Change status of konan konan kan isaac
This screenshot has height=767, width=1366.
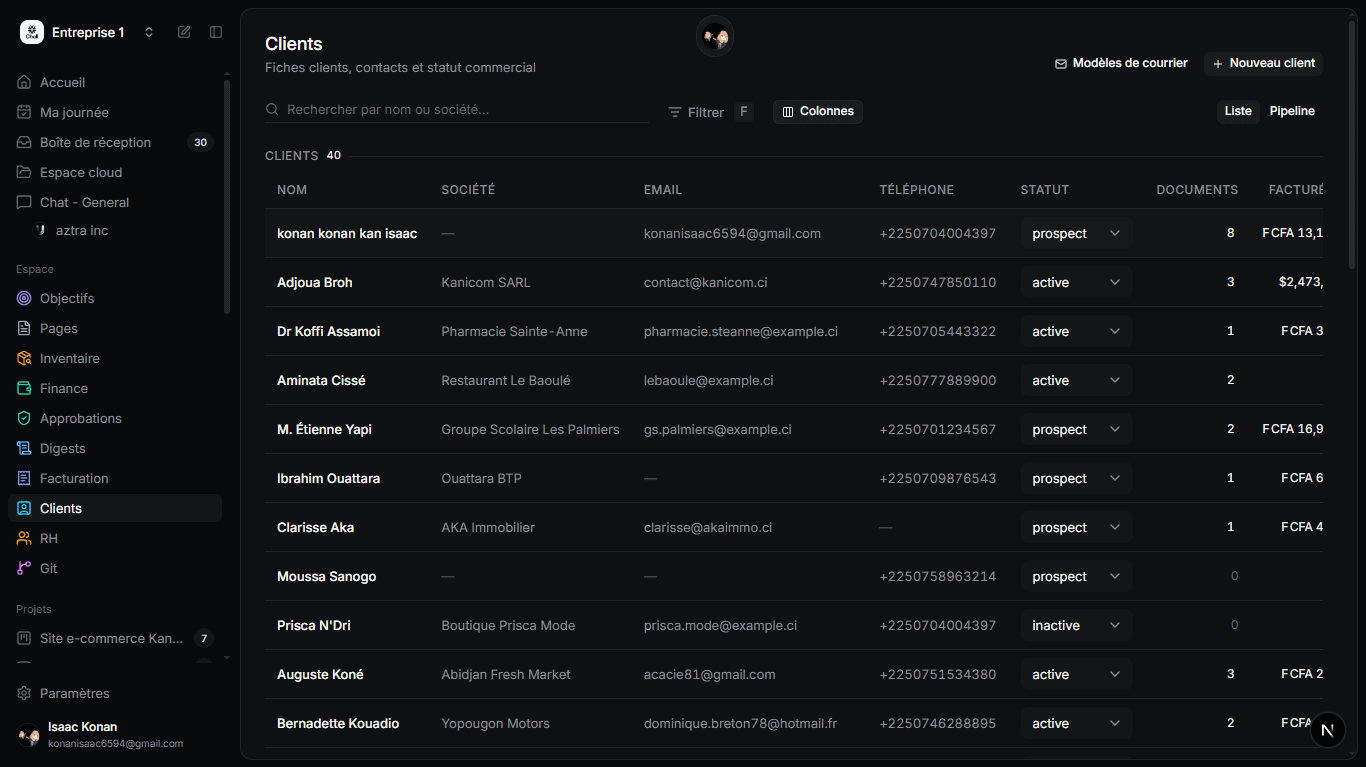pos(1077,233)
